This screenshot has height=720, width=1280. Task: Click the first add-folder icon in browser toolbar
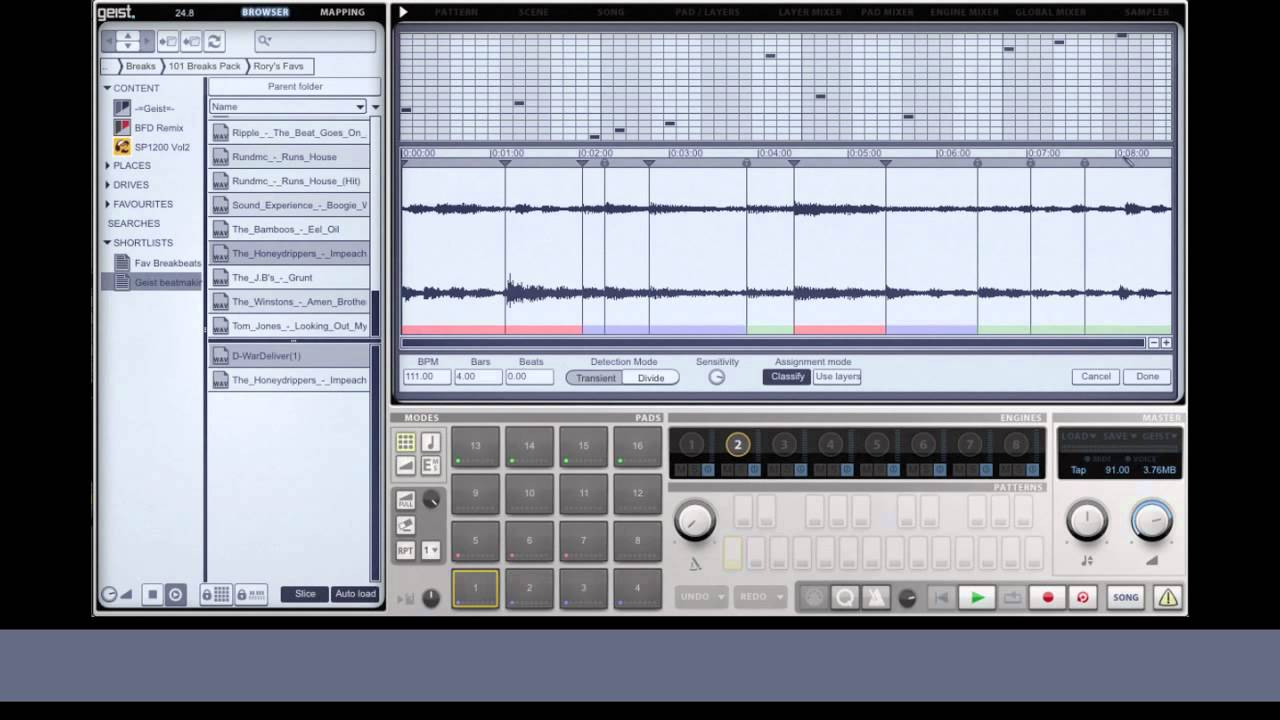pos(168,41)
